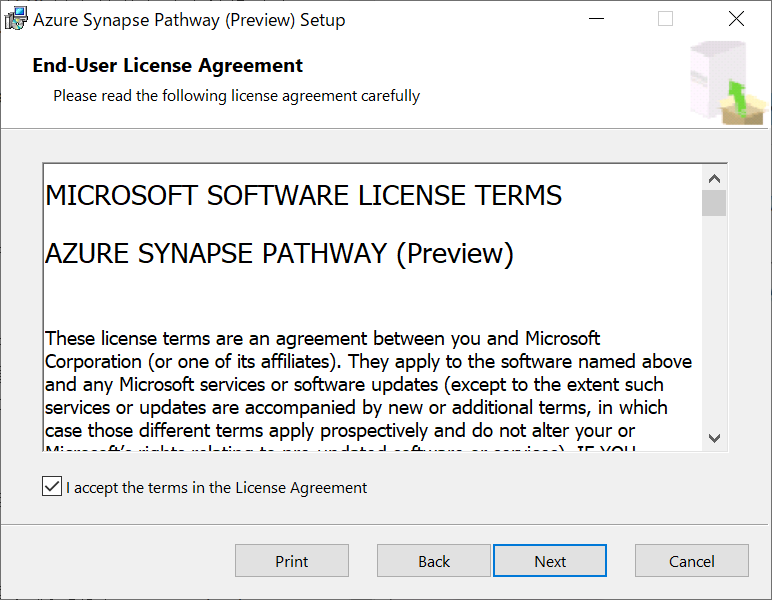Screen dimensions: 772x600
Task: Click the installer icon in the title bar
Action: (16, 19)
